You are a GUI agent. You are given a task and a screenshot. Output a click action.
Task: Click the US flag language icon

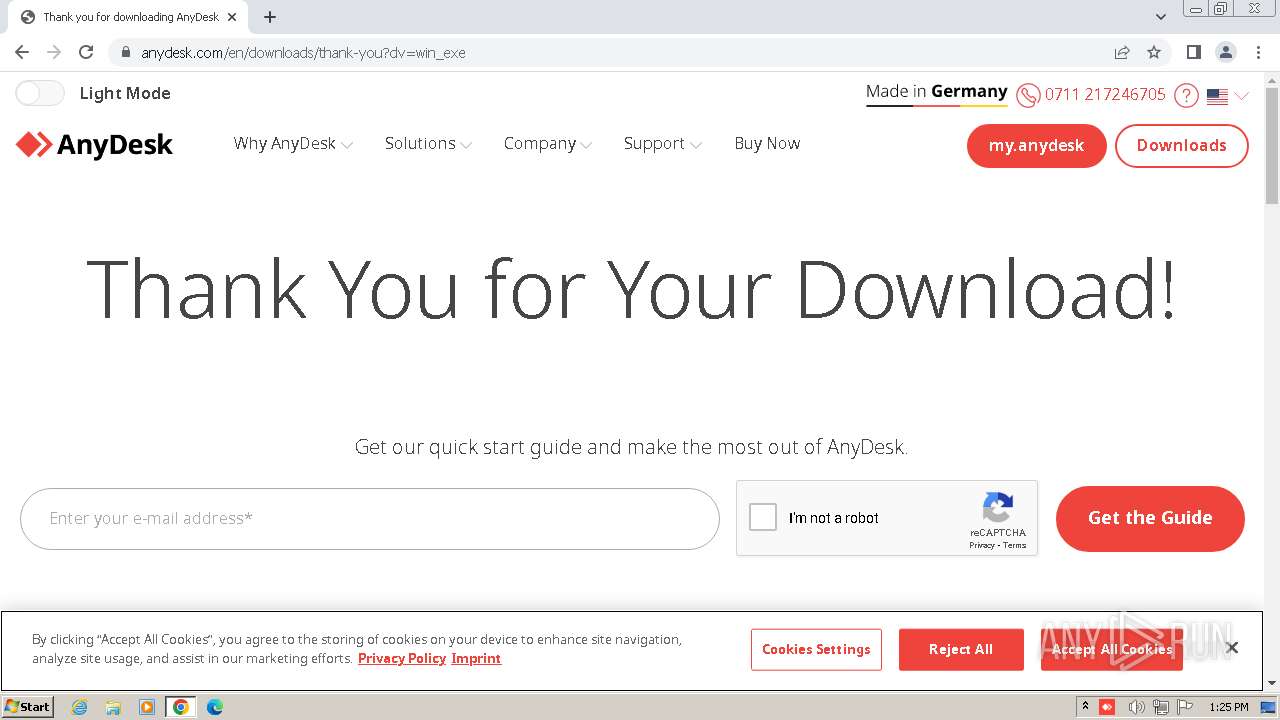point(1217,96)
